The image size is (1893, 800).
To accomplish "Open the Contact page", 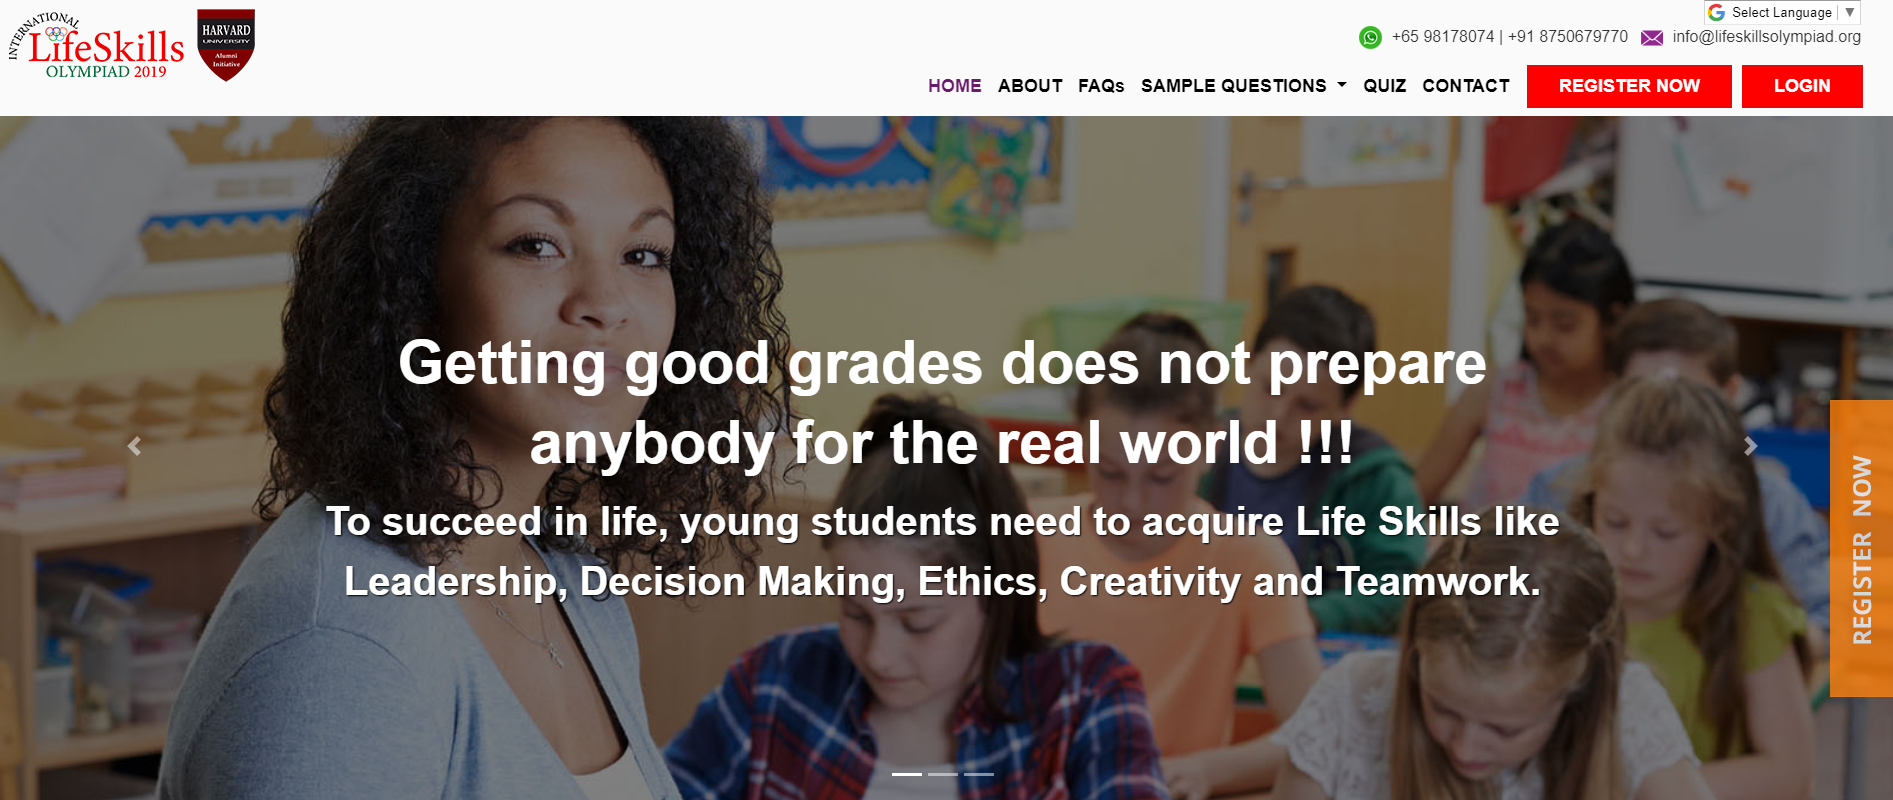I will (x=1465, y=86).
